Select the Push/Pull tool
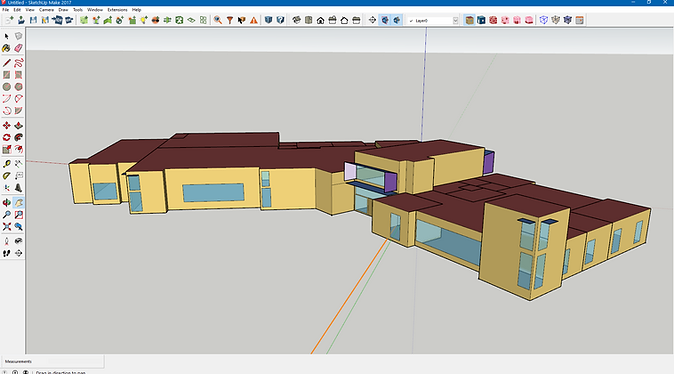Screen dimensions: 674x374 pos(18,126)
